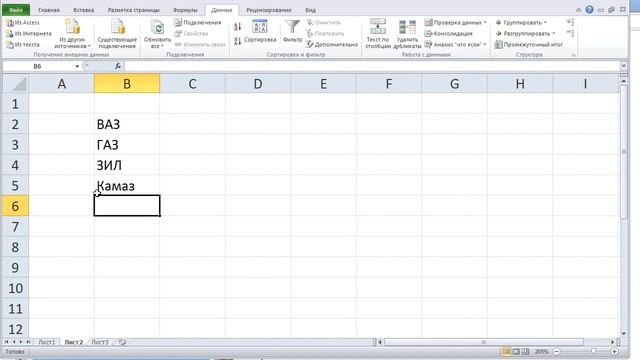
Task: Expand the formula bar
Action: pos(623,66)
